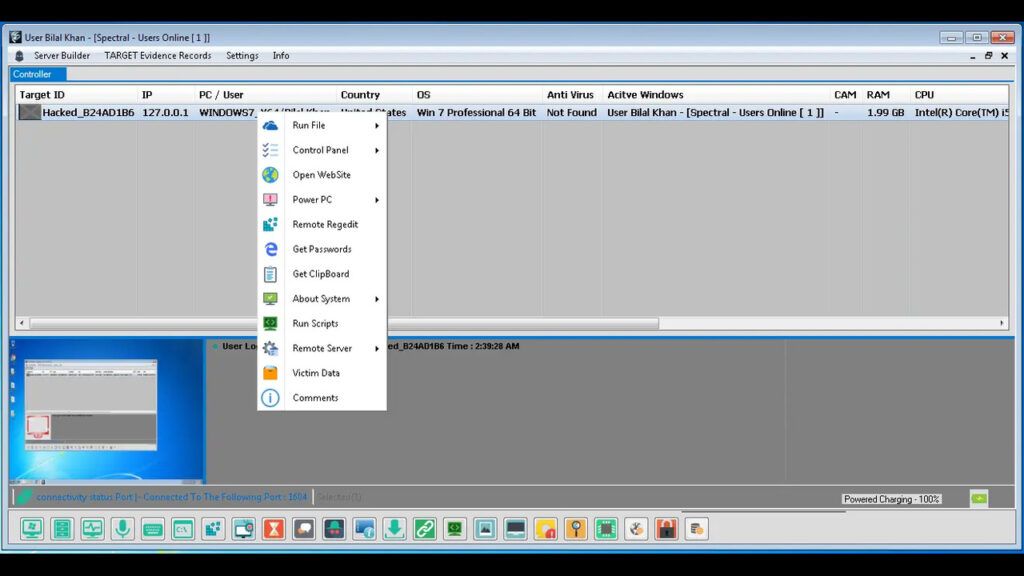
Task: Click the teal file cabinet toolbar icon
Action: pyautogui.click(x=62, y=528)
